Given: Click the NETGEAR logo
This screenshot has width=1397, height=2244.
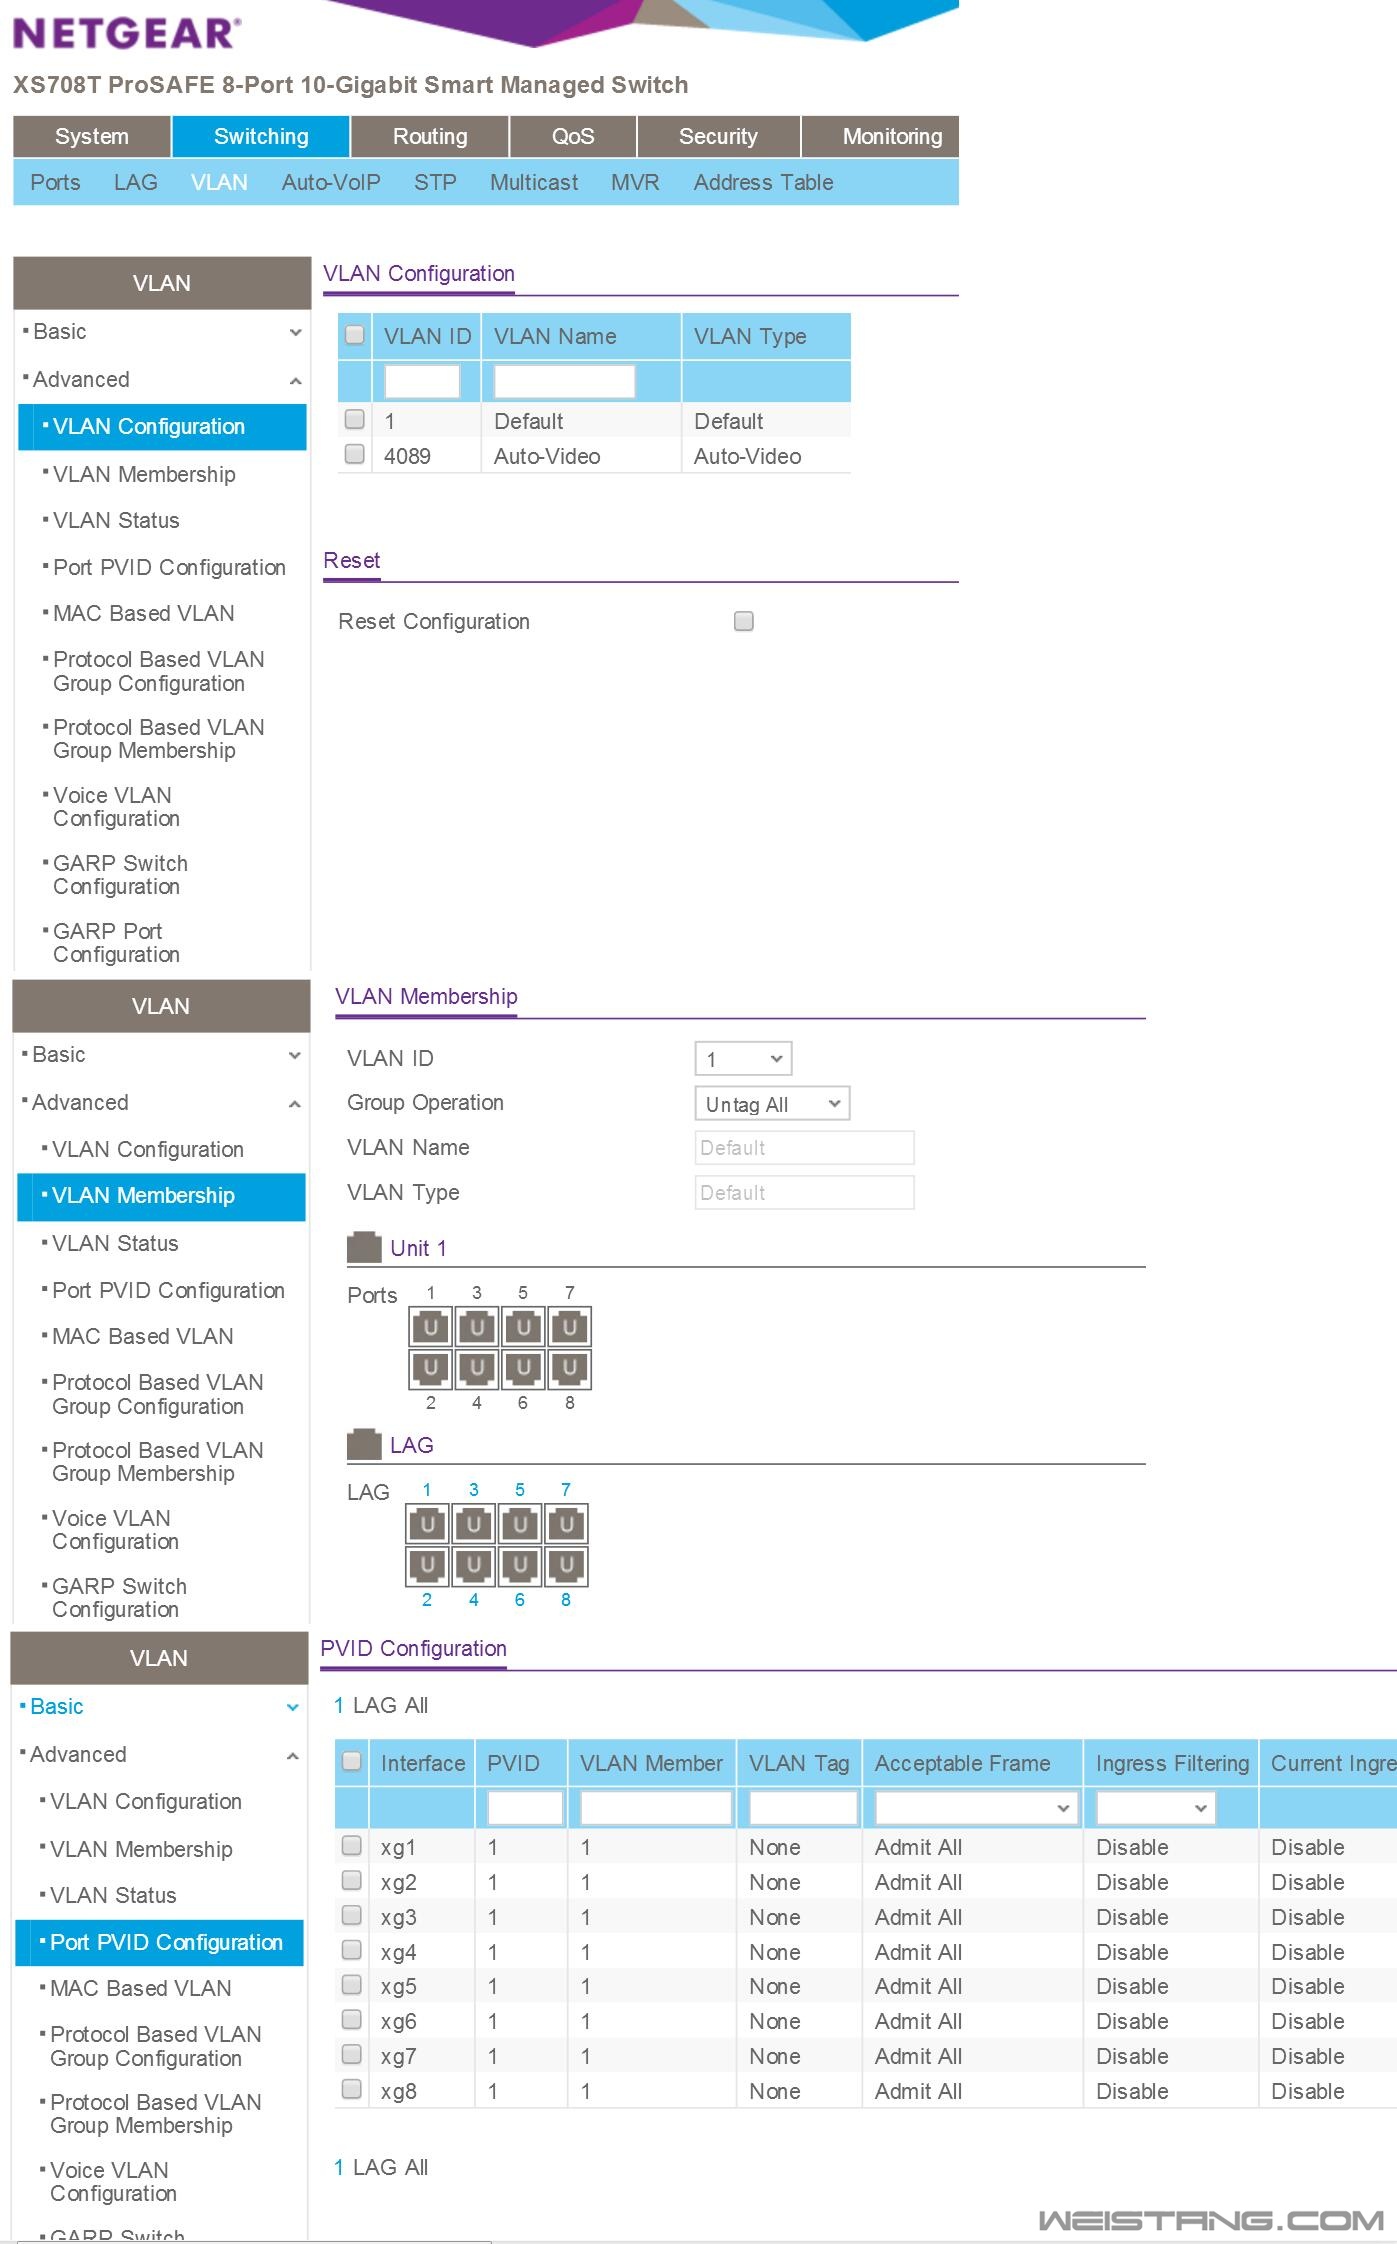Looking at the screenshot, I should [x=126, y=33].
